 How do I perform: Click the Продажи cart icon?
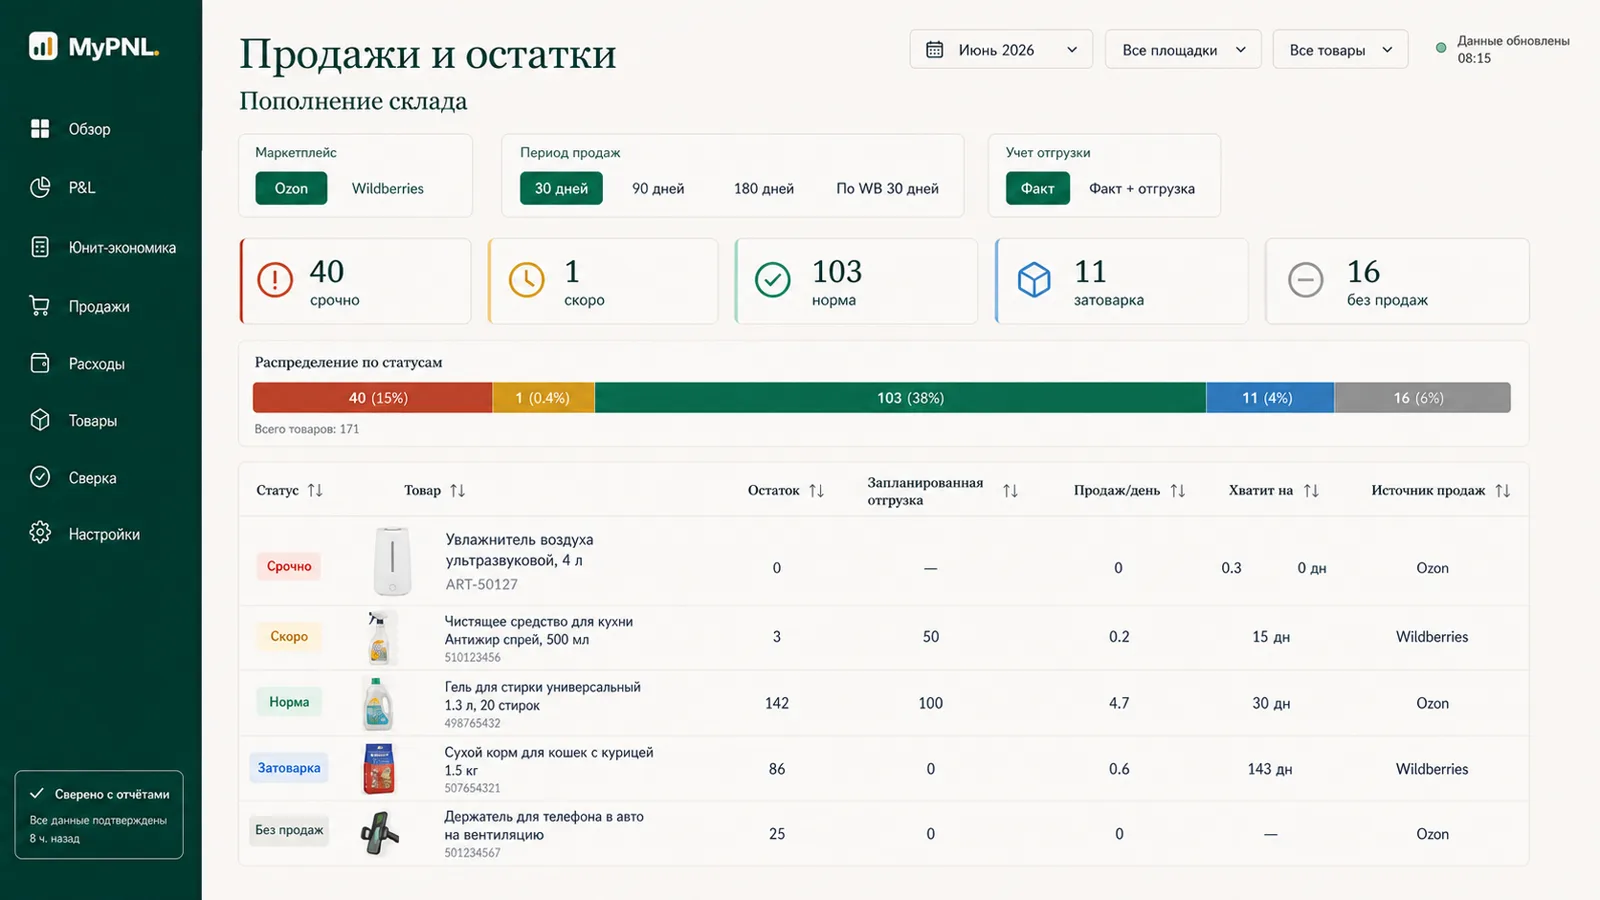tap(40, 306)
